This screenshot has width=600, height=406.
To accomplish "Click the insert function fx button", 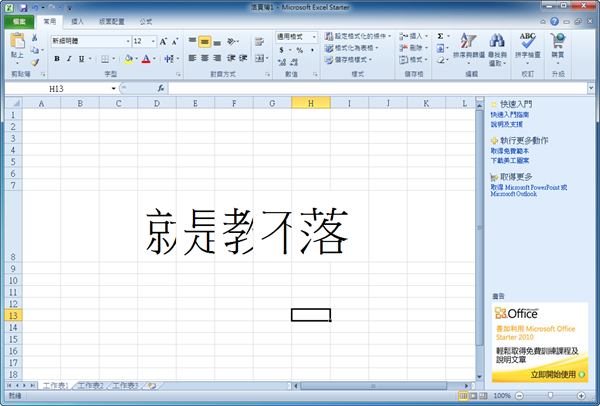I will click(161, 88).
